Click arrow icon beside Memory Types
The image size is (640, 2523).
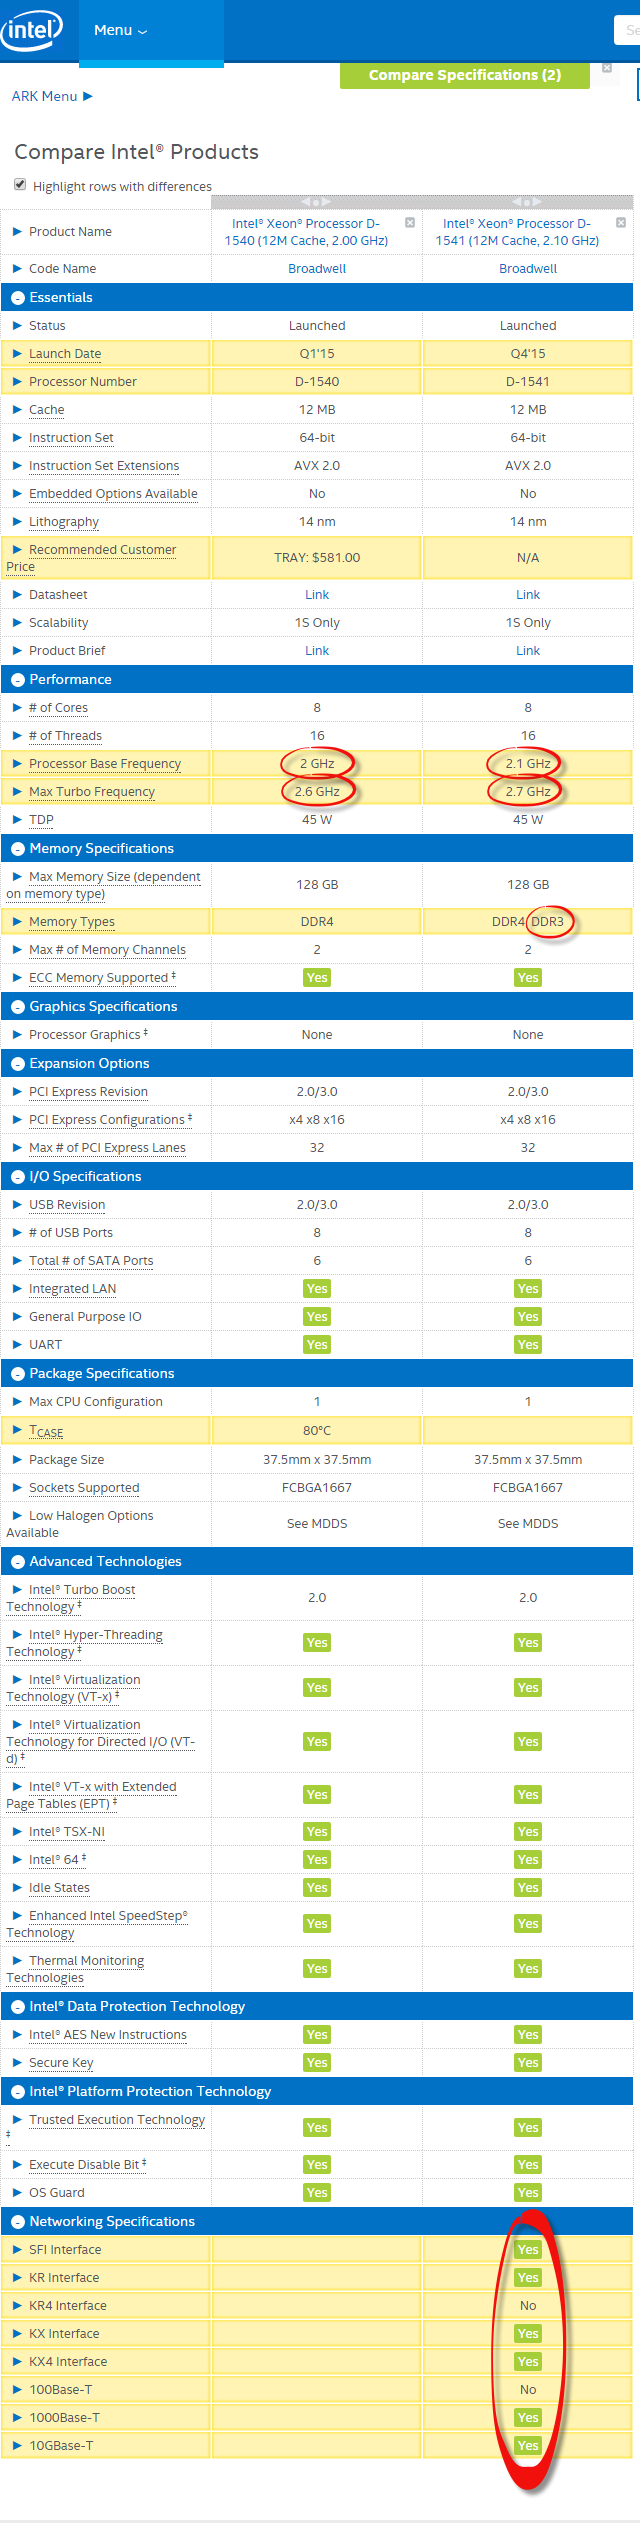[17, 922]
